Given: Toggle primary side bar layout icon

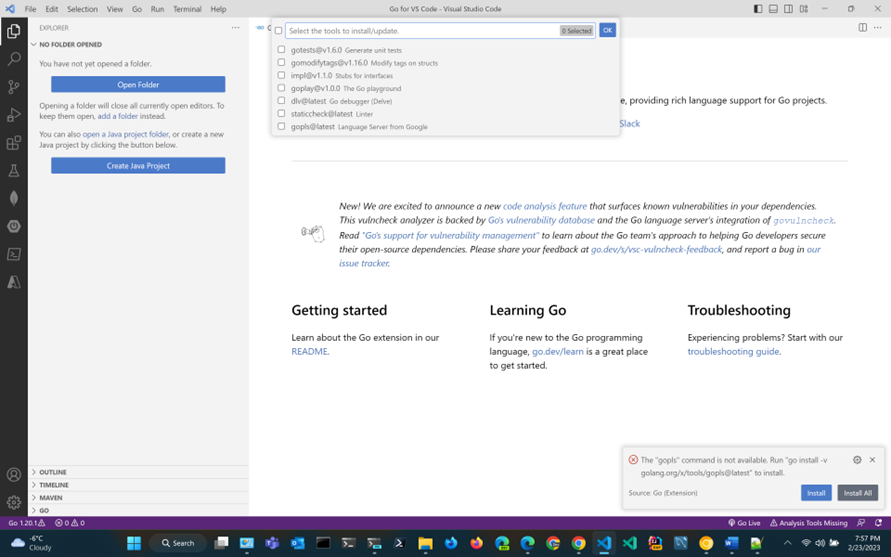Looking at the screenshot, I should [758, 9].
